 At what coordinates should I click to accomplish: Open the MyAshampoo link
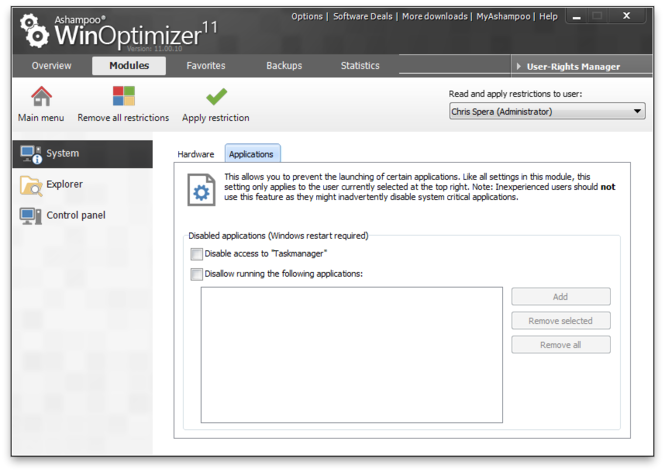point(503,17)
